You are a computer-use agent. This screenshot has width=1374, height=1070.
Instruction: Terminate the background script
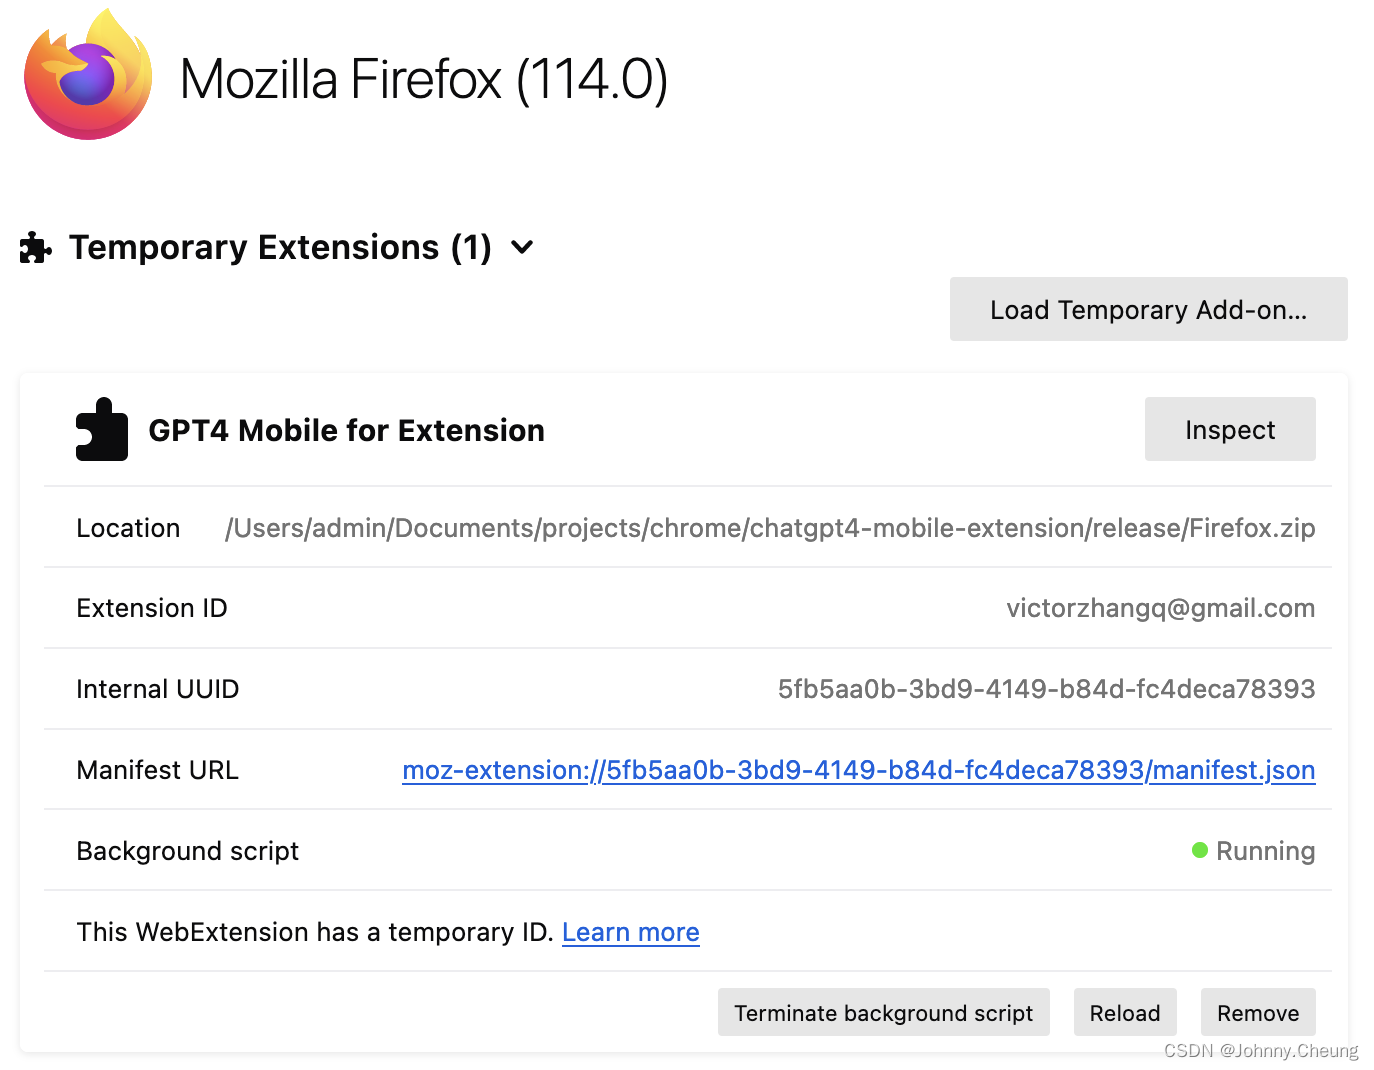(x=883, y=1012)
